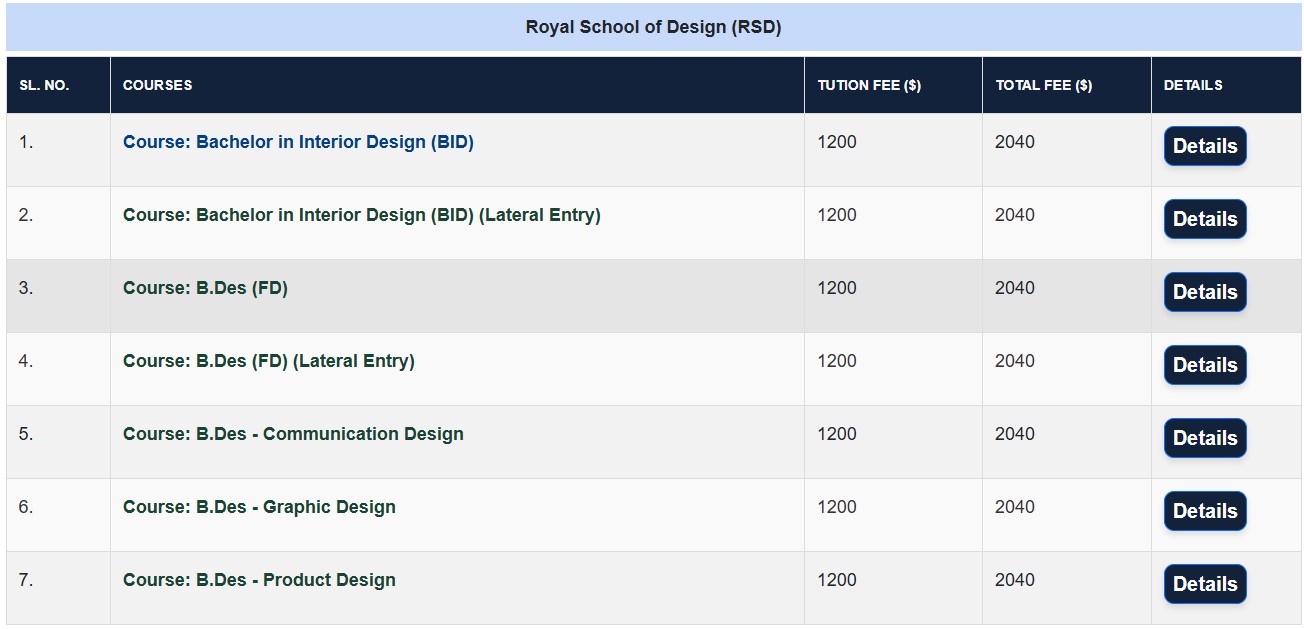
Task: Click total fee 2040 for Graphic Design
Action: [1015, 507]
